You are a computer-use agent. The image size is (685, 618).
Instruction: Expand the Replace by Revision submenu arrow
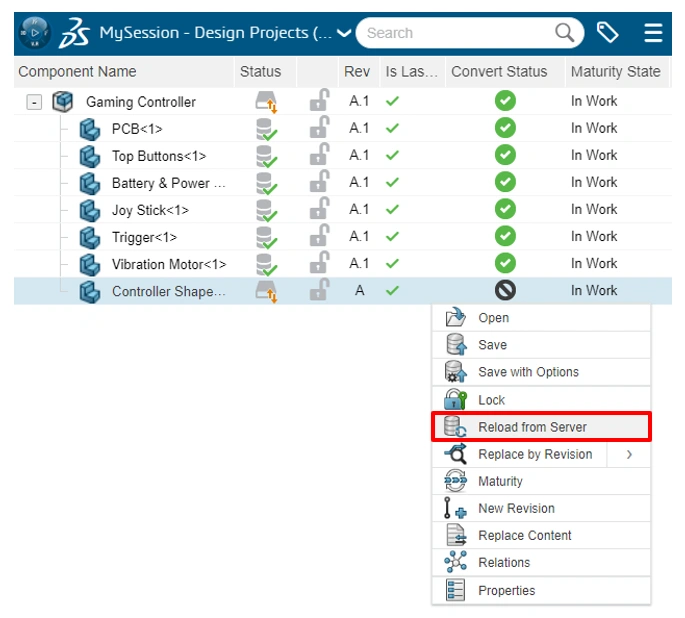coord(629,455)
